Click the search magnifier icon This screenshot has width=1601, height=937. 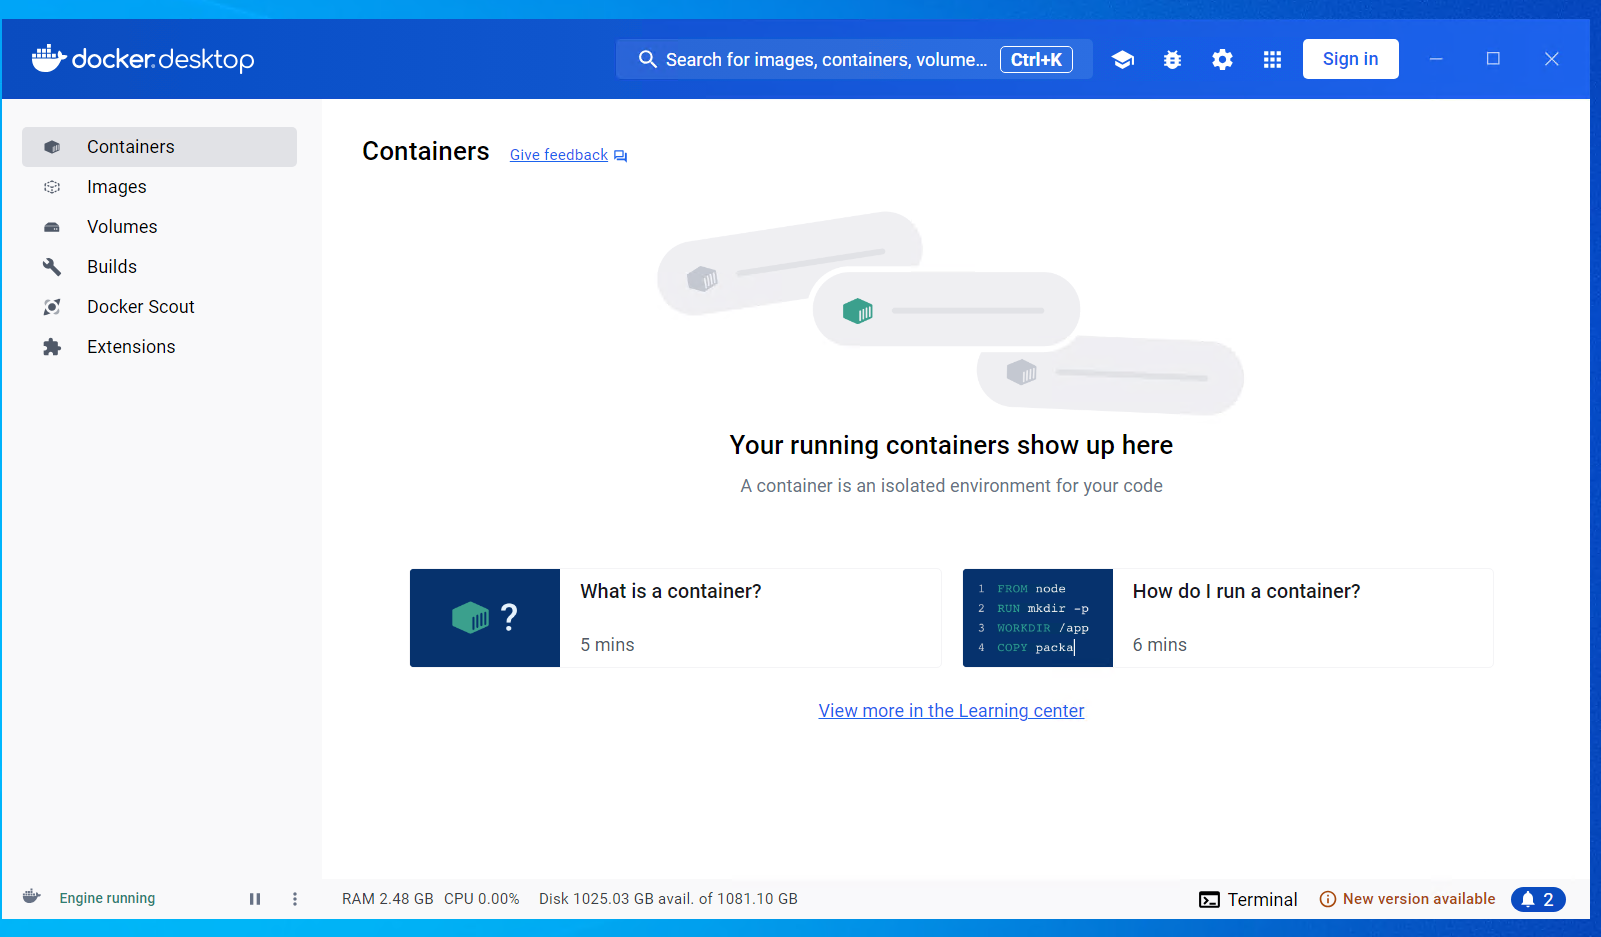[648, 60]
